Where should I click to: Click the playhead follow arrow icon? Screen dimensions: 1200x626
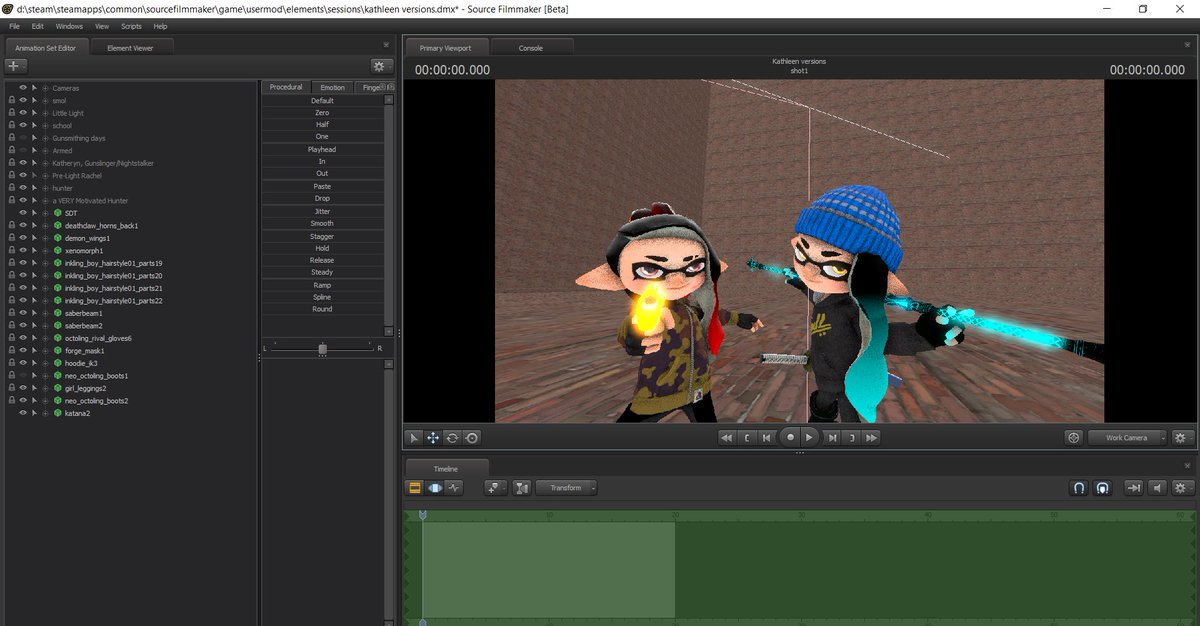coord(1134,488)
